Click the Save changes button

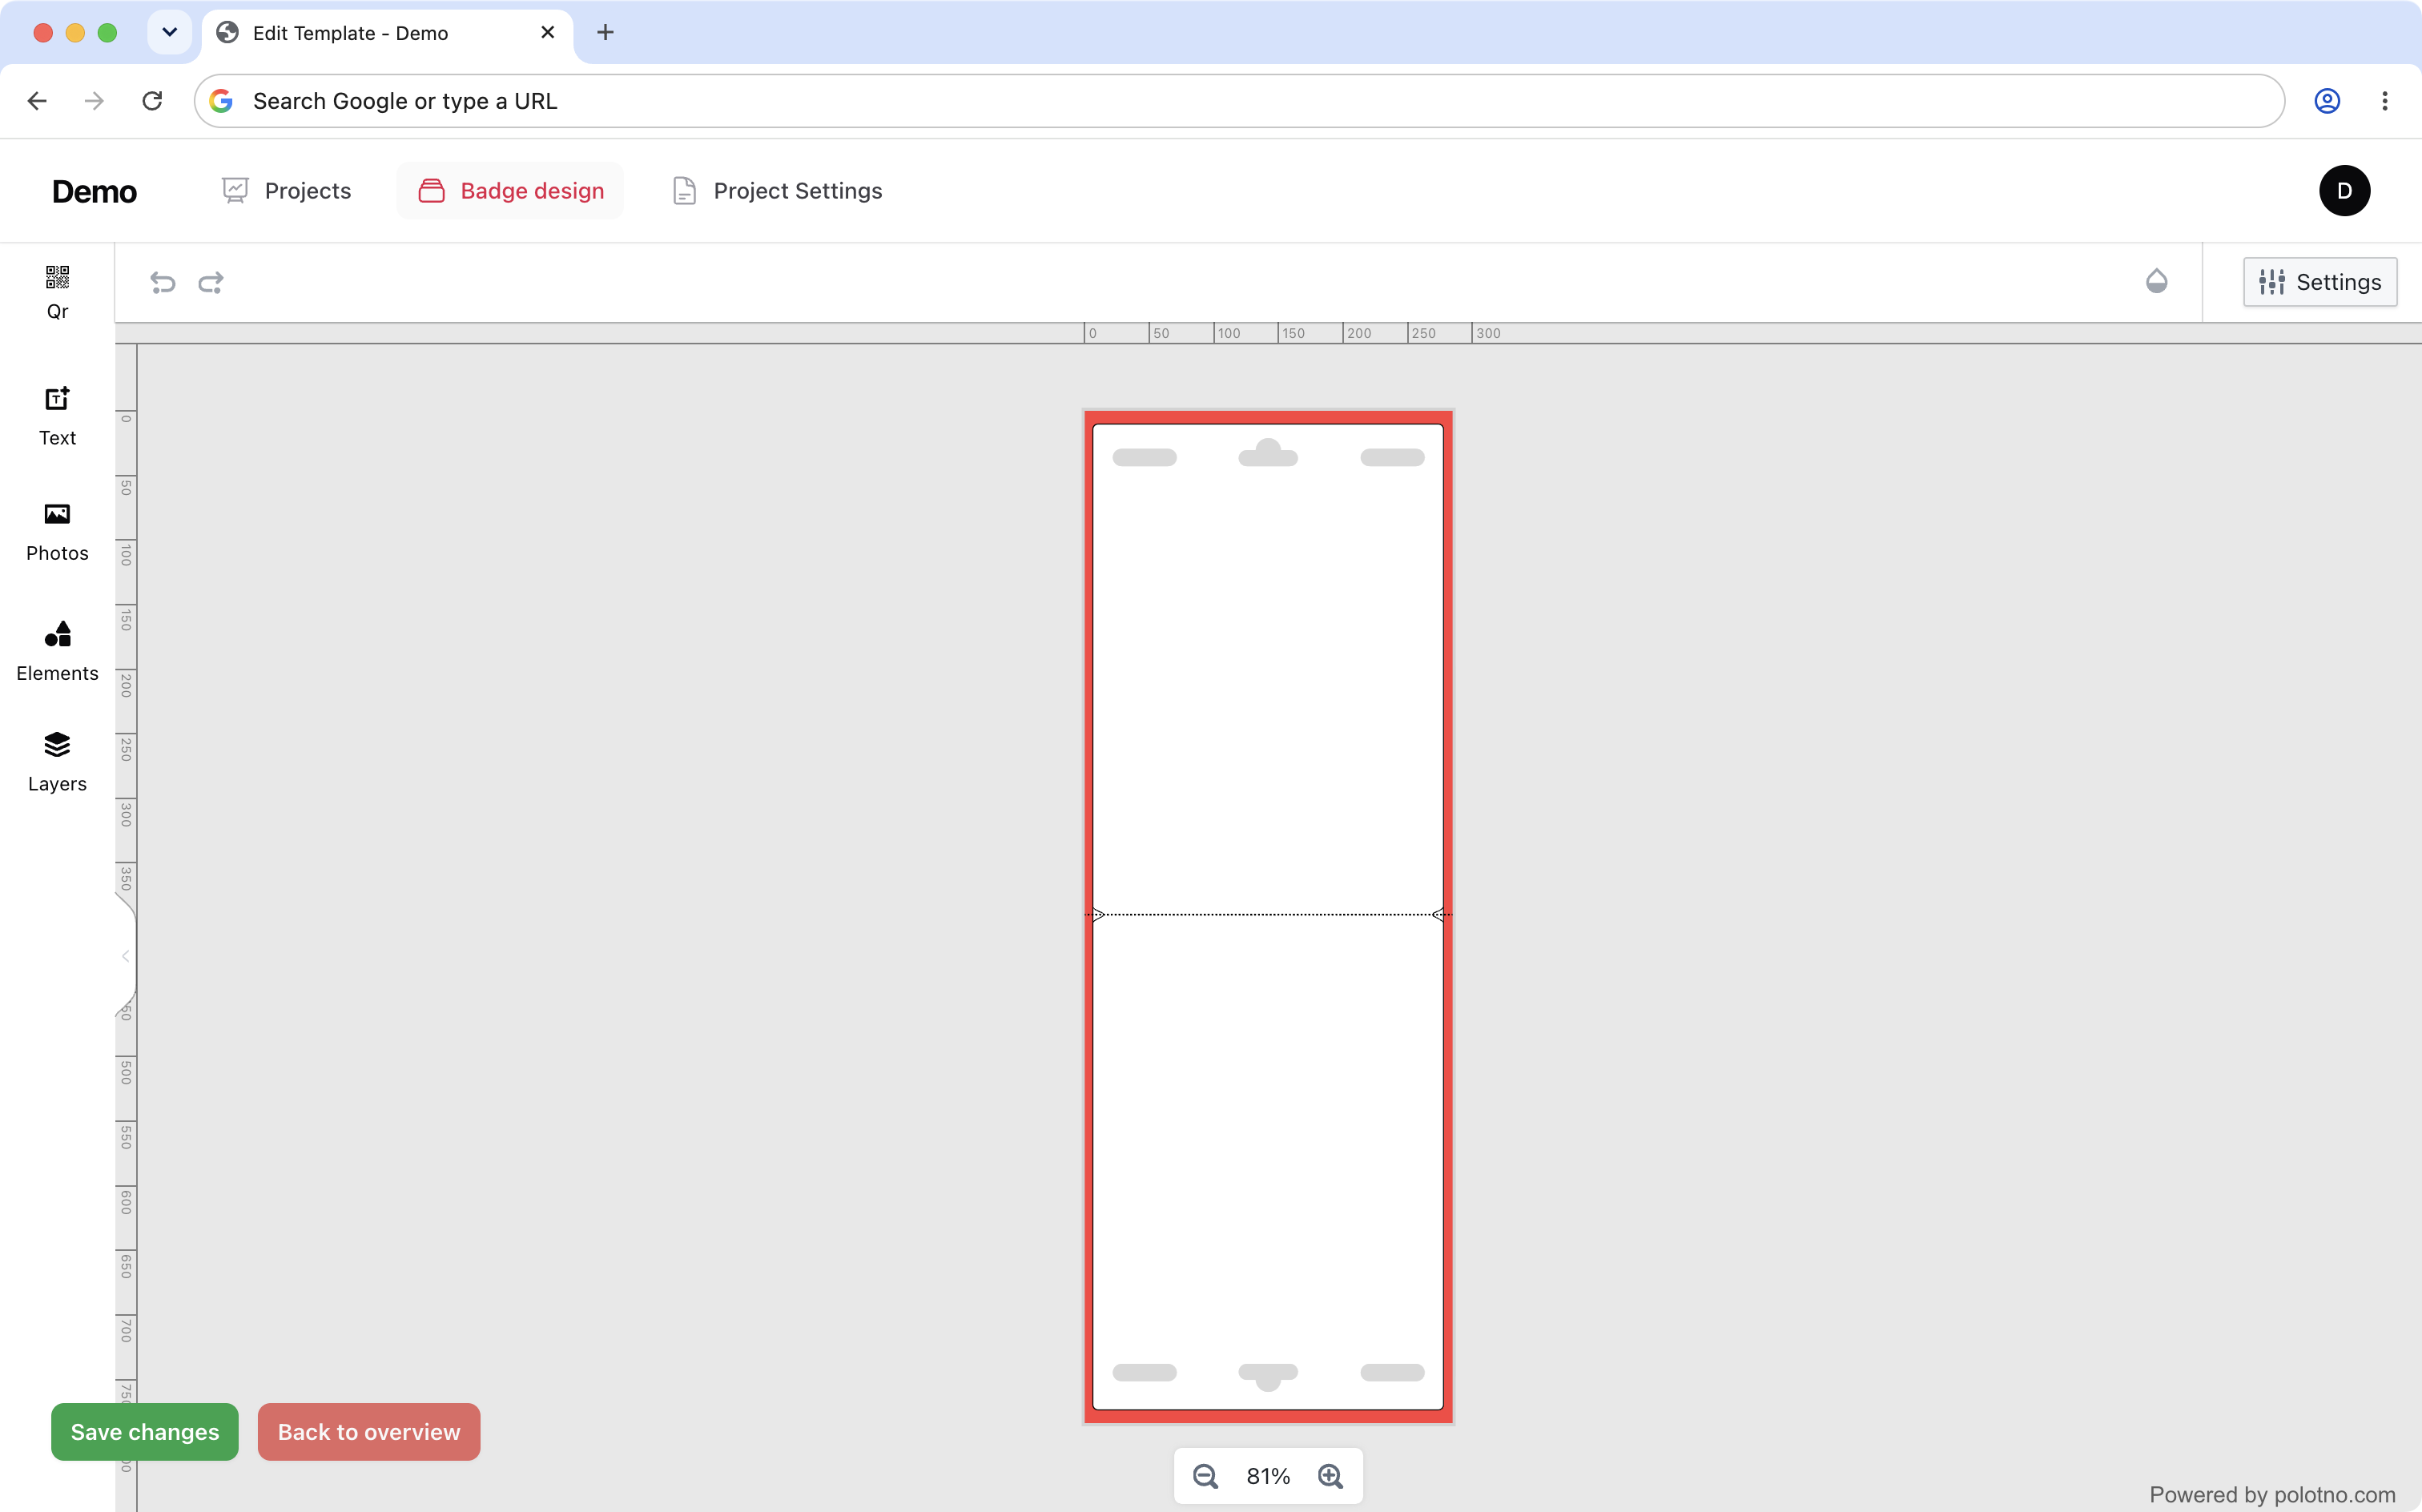[145, 1431]
